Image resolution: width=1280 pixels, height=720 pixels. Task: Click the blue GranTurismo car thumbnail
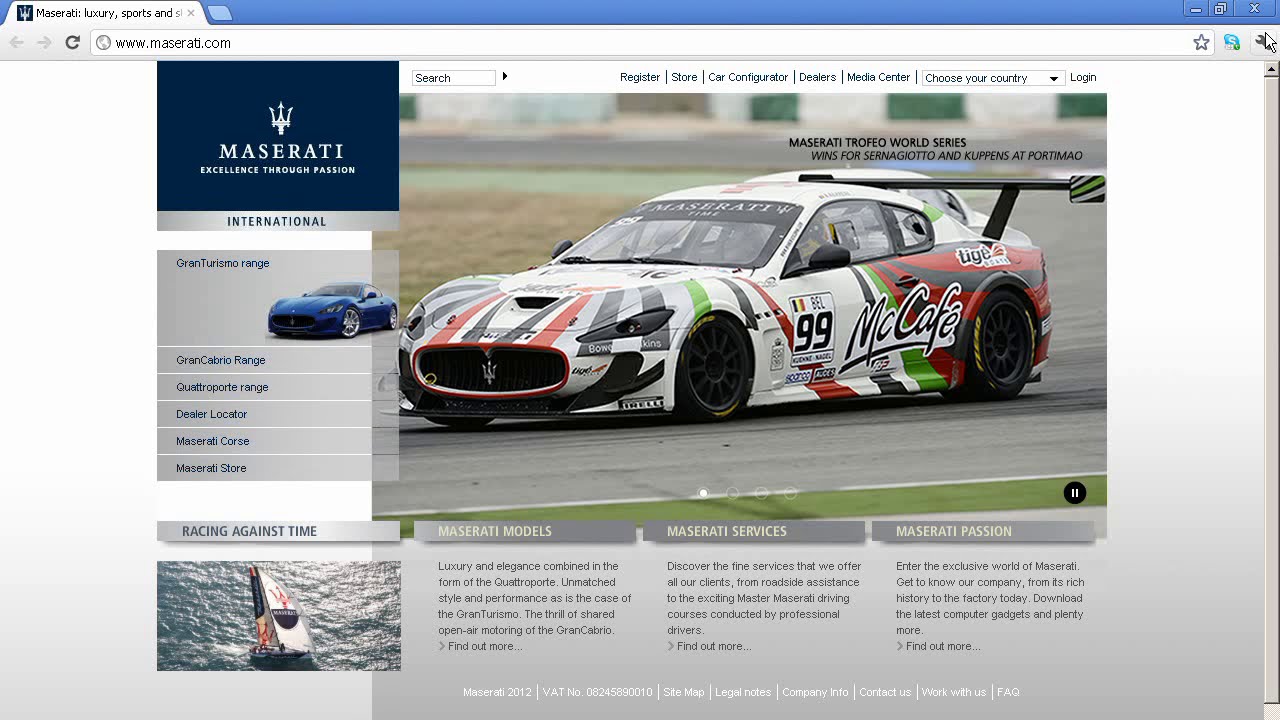click(332, 310)
